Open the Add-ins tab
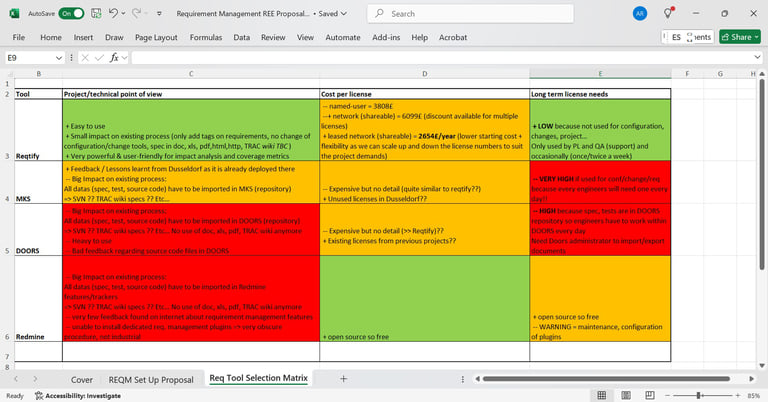Screen dimensions: 768x402 (x=386, y=37)
